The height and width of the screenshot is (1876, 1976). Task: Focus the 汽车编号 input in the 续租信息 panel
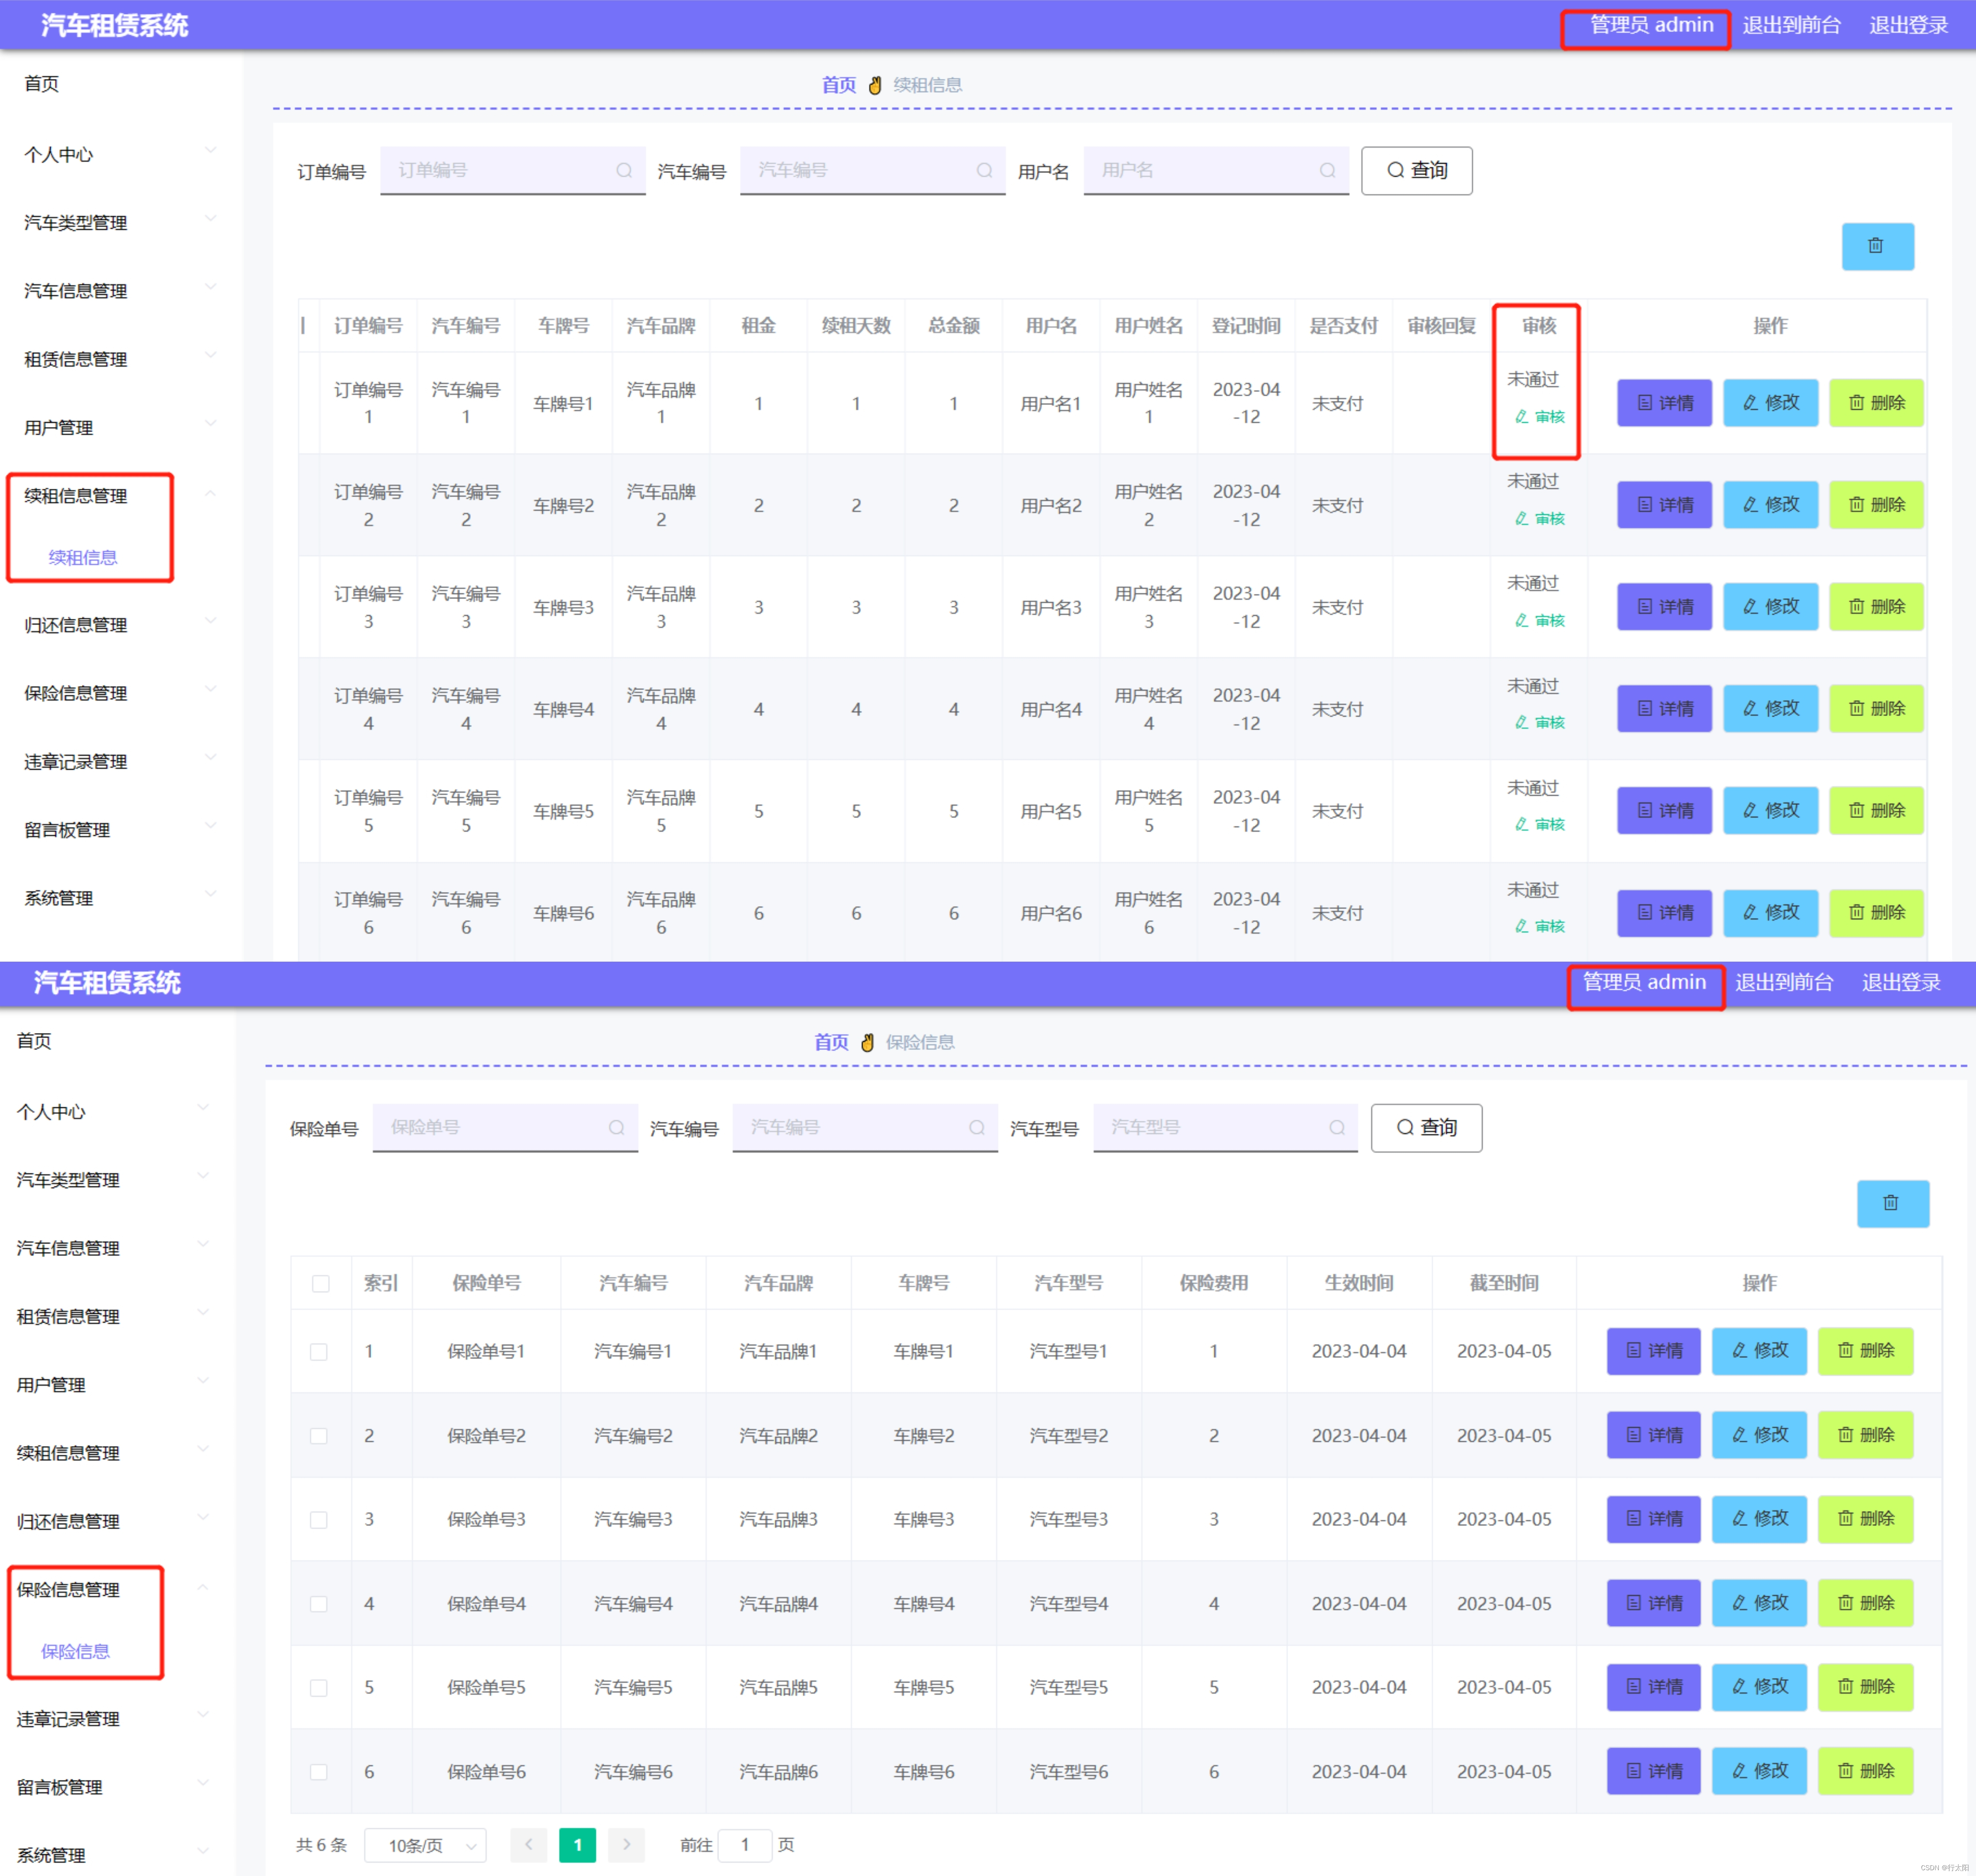click(872, 170)
